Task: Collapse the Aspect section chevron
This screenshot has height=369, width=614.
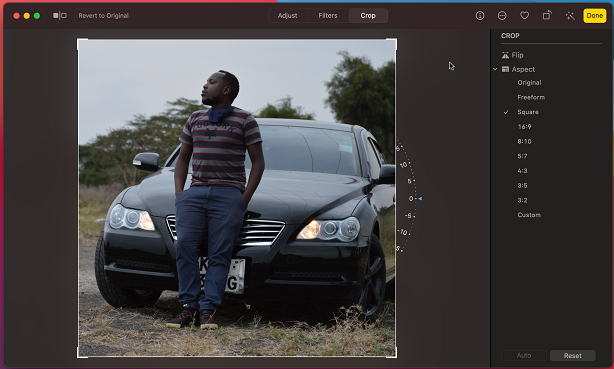Action: point(495,69)
